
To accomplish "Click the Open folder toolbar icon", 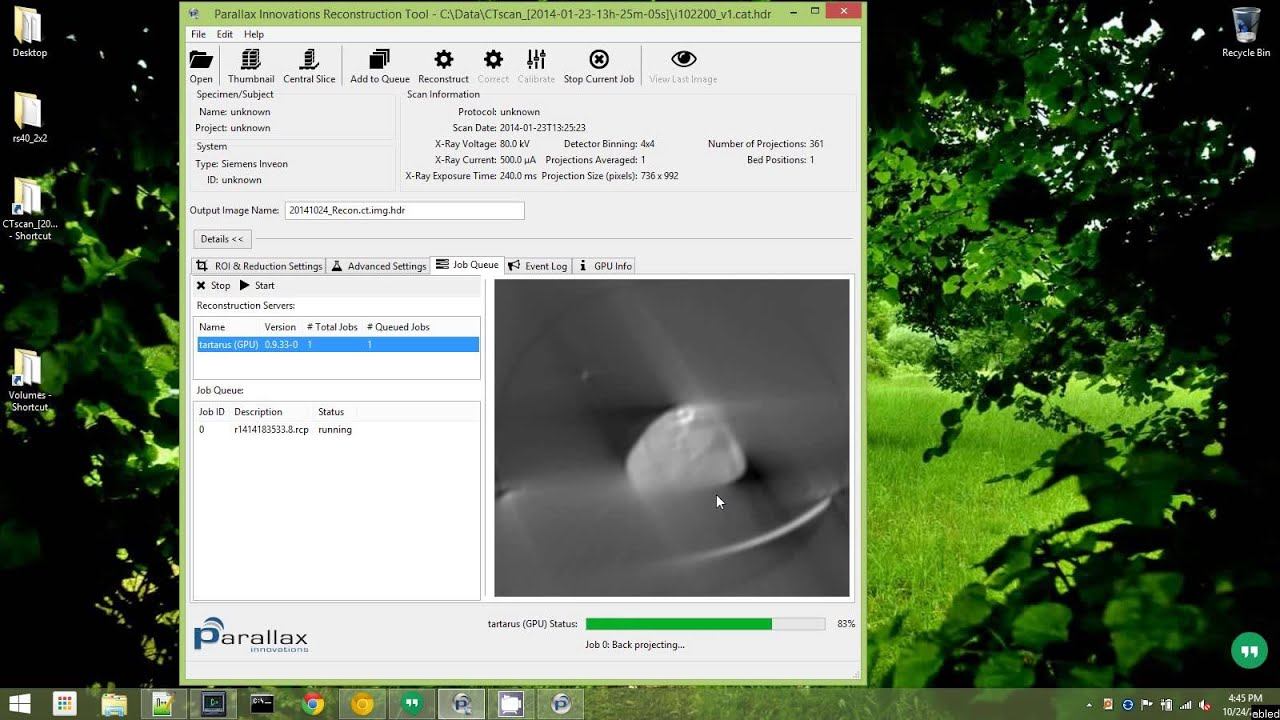I will [x=201, y=66].
